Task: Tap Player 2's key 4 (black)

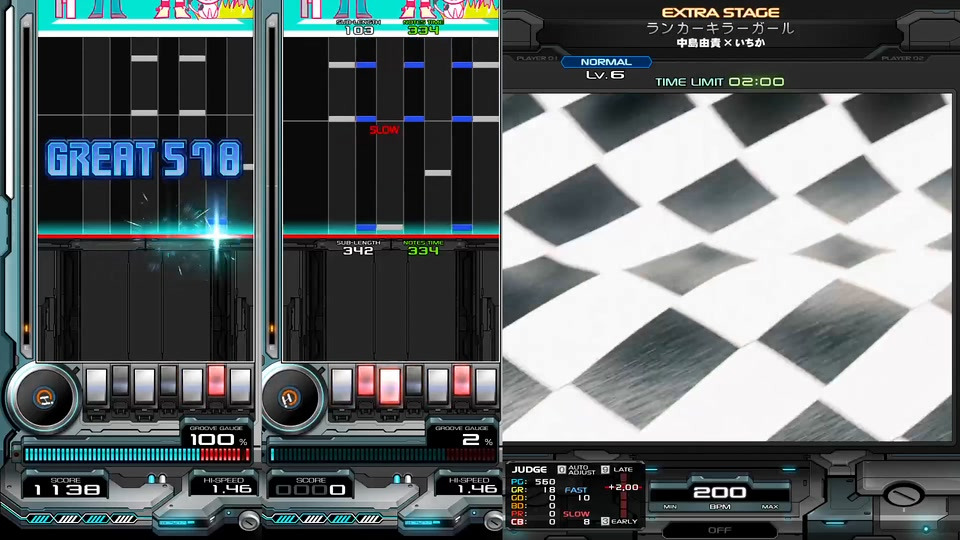Action: (x=414, y=381)
